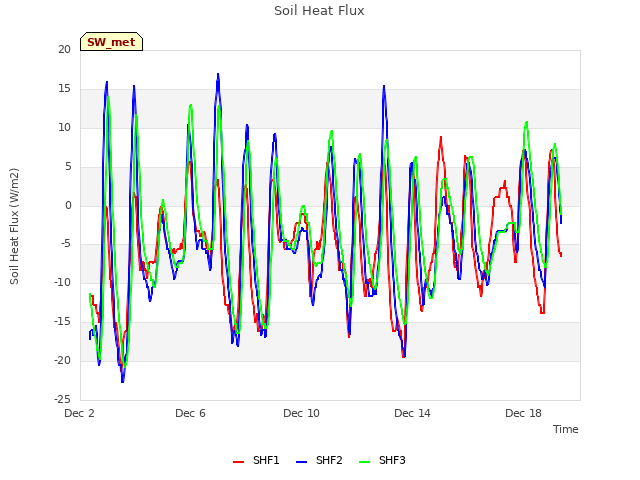640x480 pixels.
Task: Click the SW_met label badge
Action: coord(111,42)
